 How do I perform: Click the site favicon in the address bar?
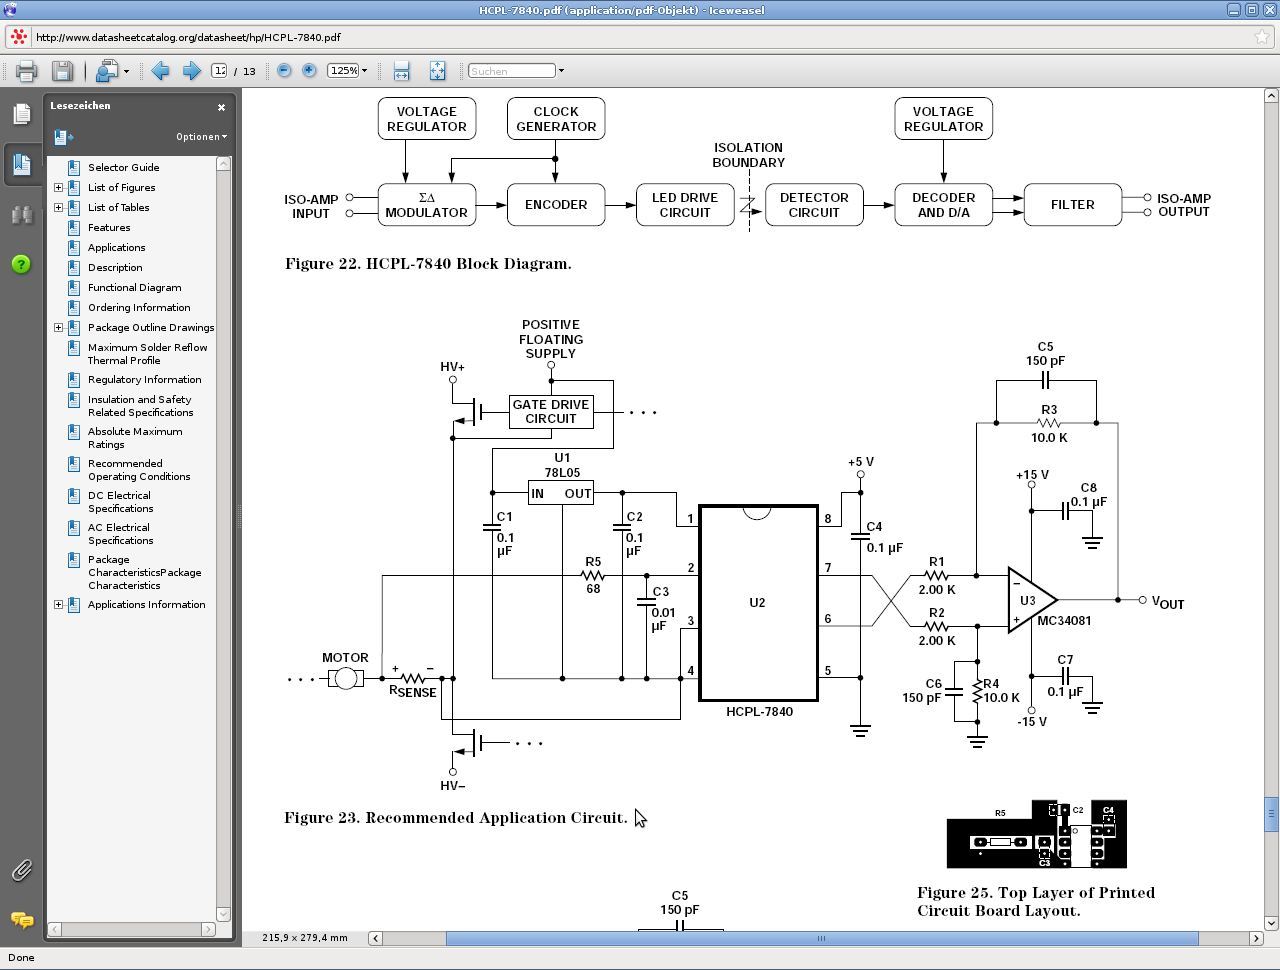[19, 37]
